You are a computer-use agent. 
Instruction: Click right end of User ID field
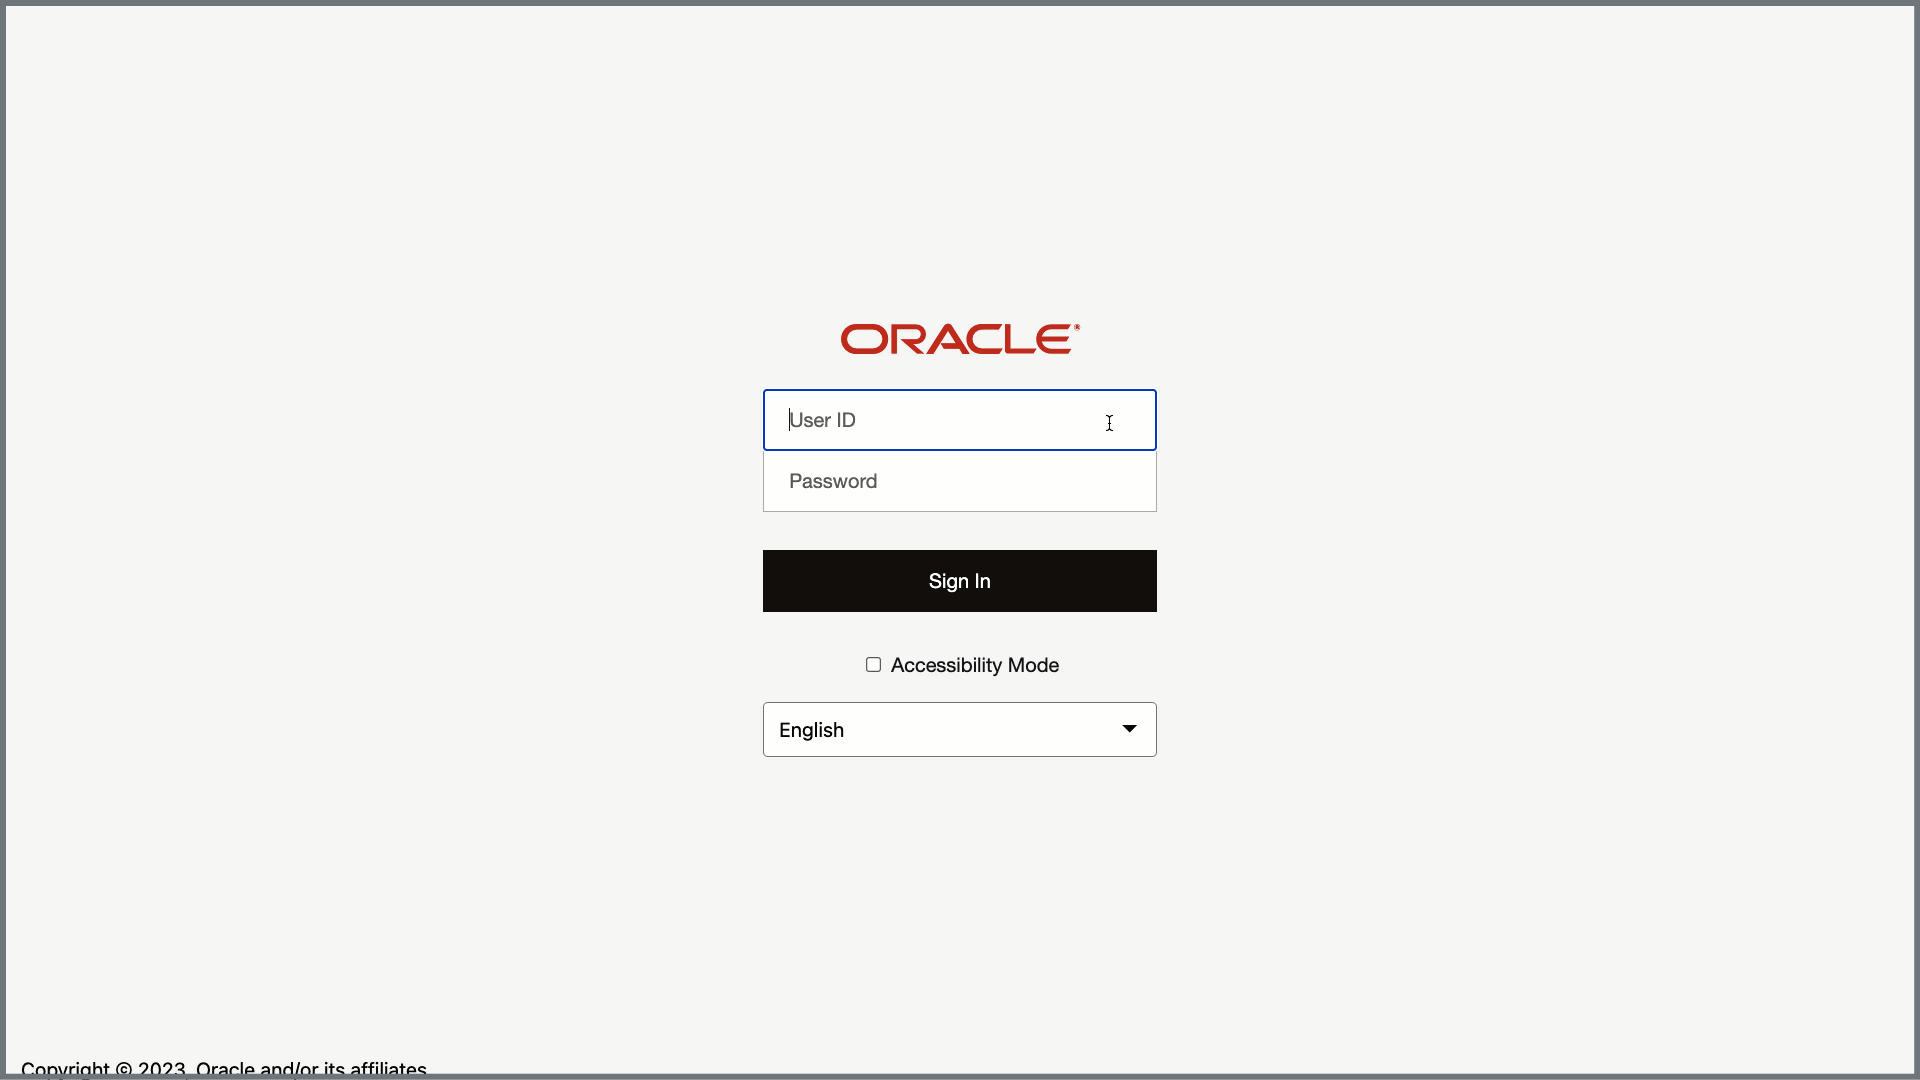1140,420
